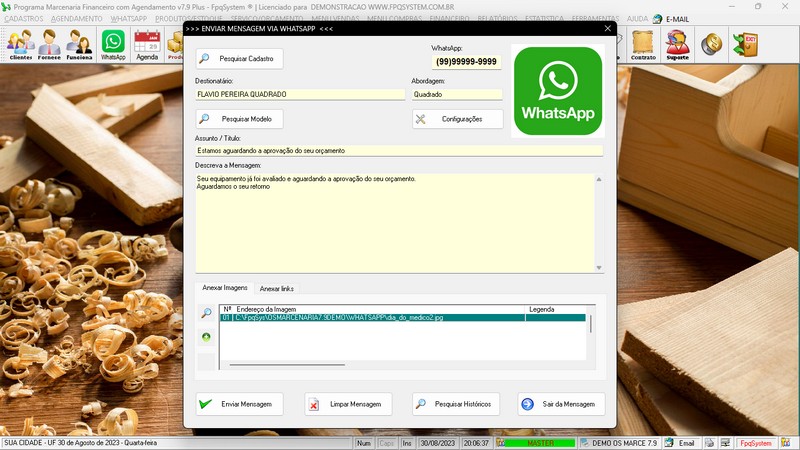Click message box scroll down arrow
The image size is (800, 450).
coord(599,268)
